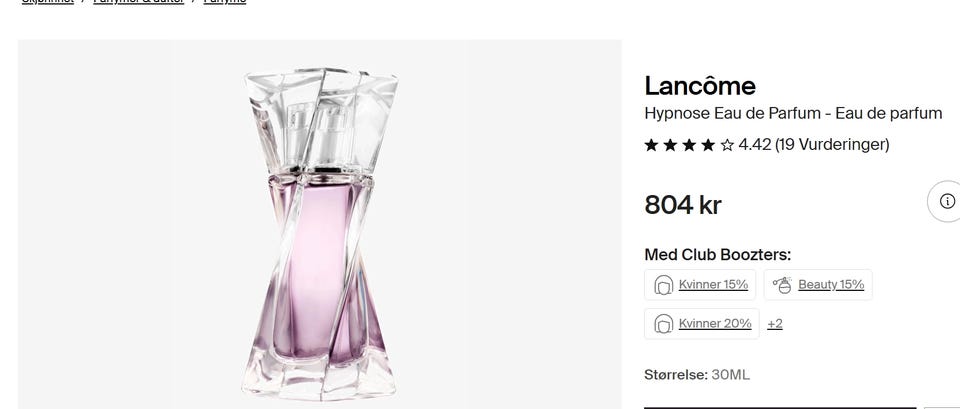Open the Kvinner 15% club offer link
This screenshot has width=960, height=409.
point(713,285)
